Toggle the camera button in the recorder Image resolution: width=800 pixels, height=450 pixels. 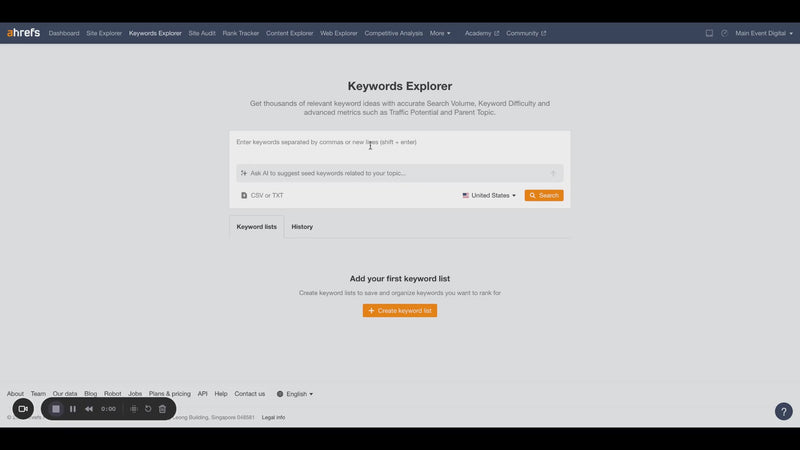[23, 409]
